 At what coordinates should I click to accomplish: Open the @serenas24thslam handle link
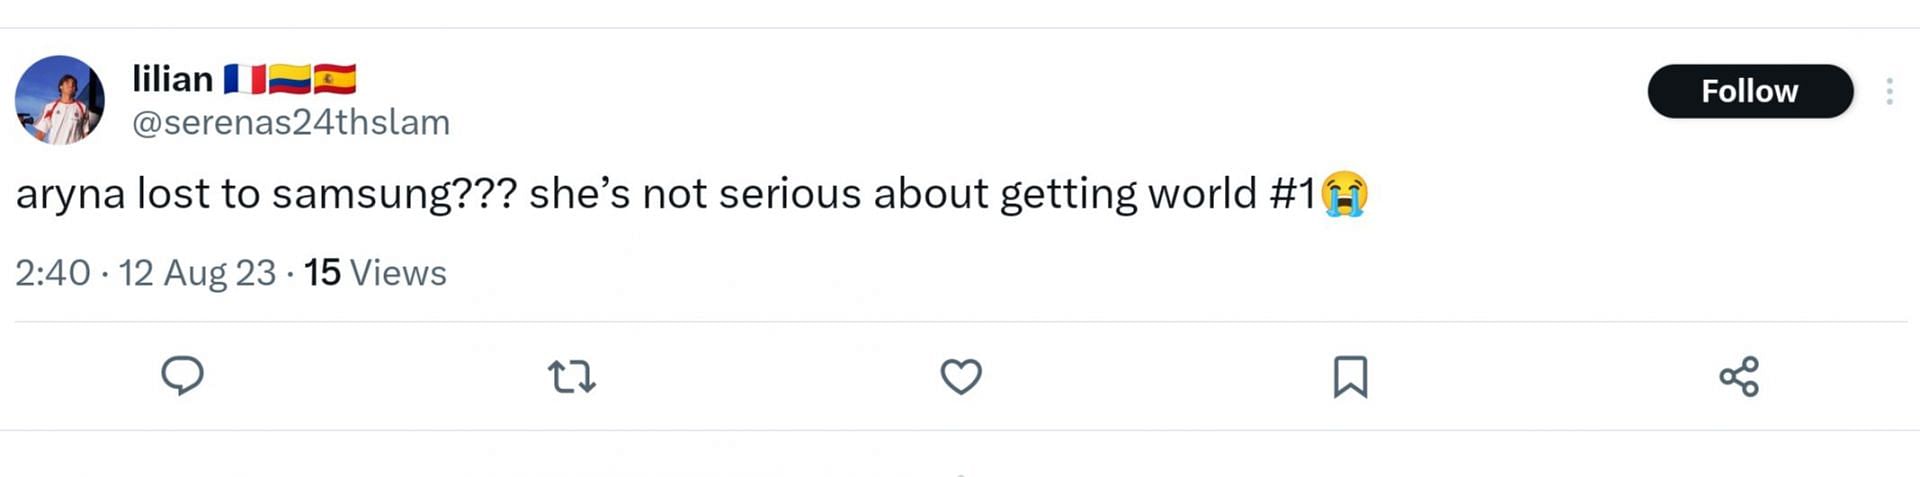[291, 122]
